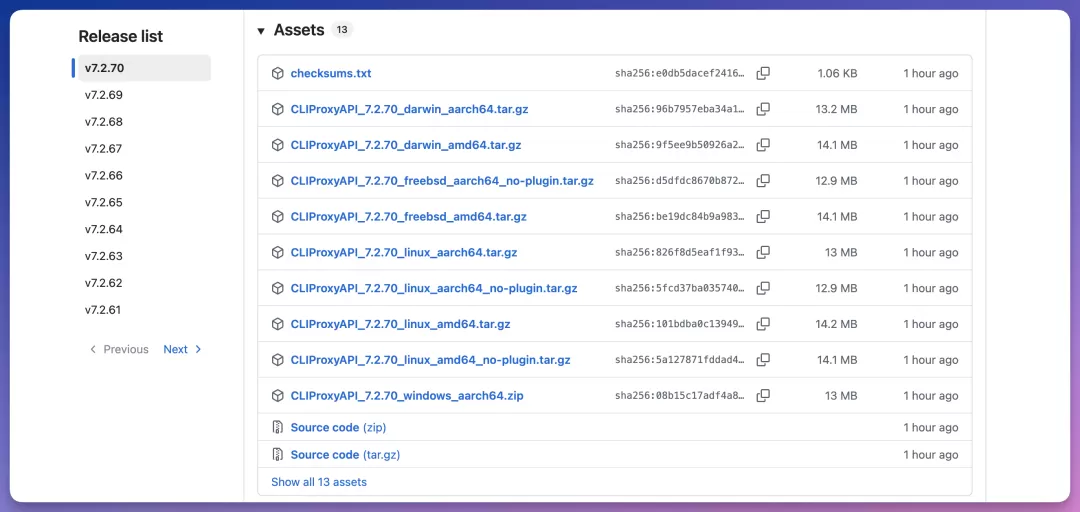
Task: Click package icon beside linux_aarch64_no-plugin.tar.gz
Action: (x=278, y=288)
